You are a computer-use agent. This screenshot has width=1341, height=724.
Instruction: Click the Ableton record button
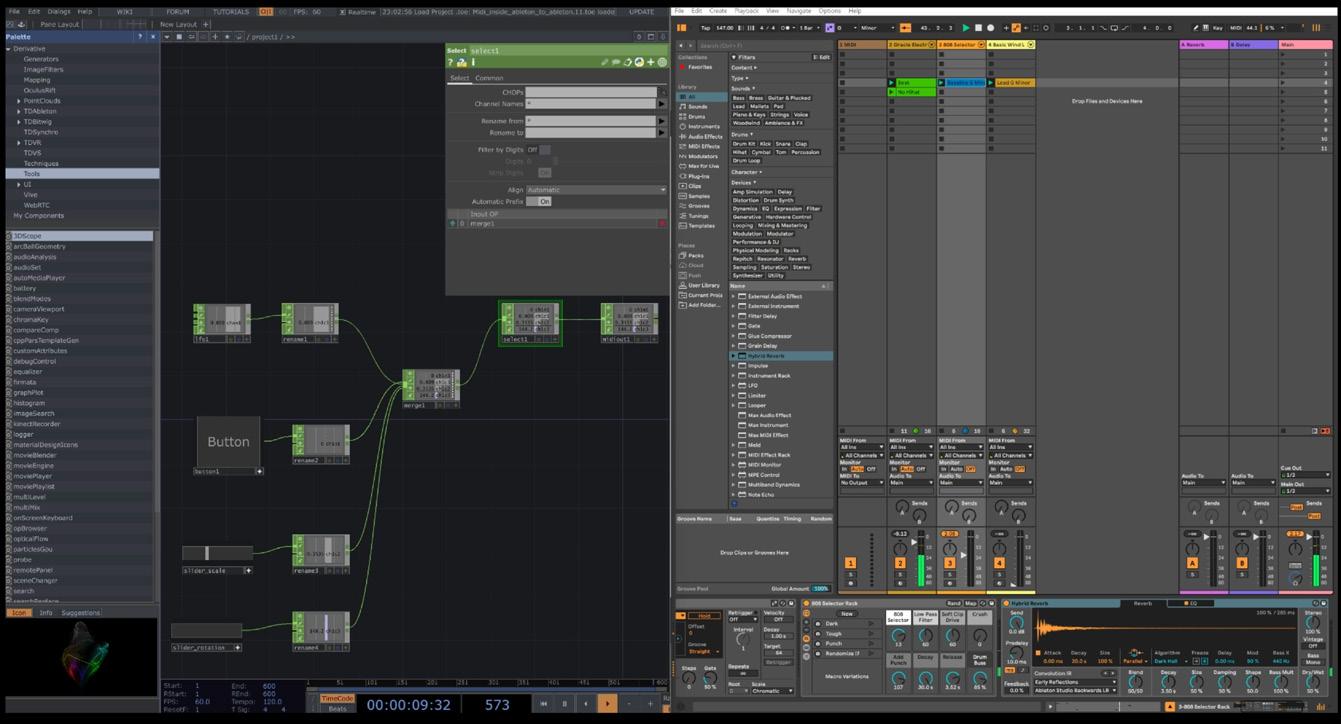click(x=990, y=28)
